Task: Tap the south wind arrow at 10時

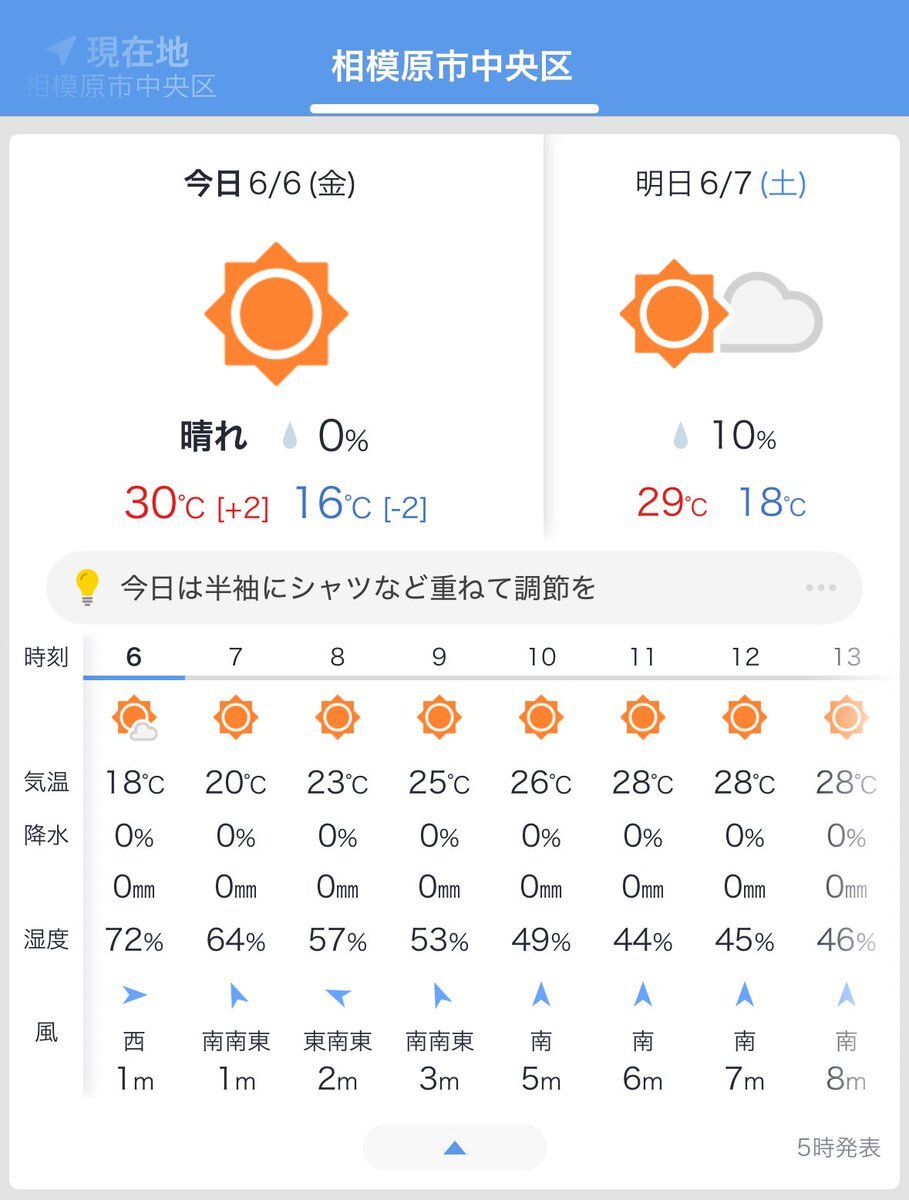Action: (541, 994)
